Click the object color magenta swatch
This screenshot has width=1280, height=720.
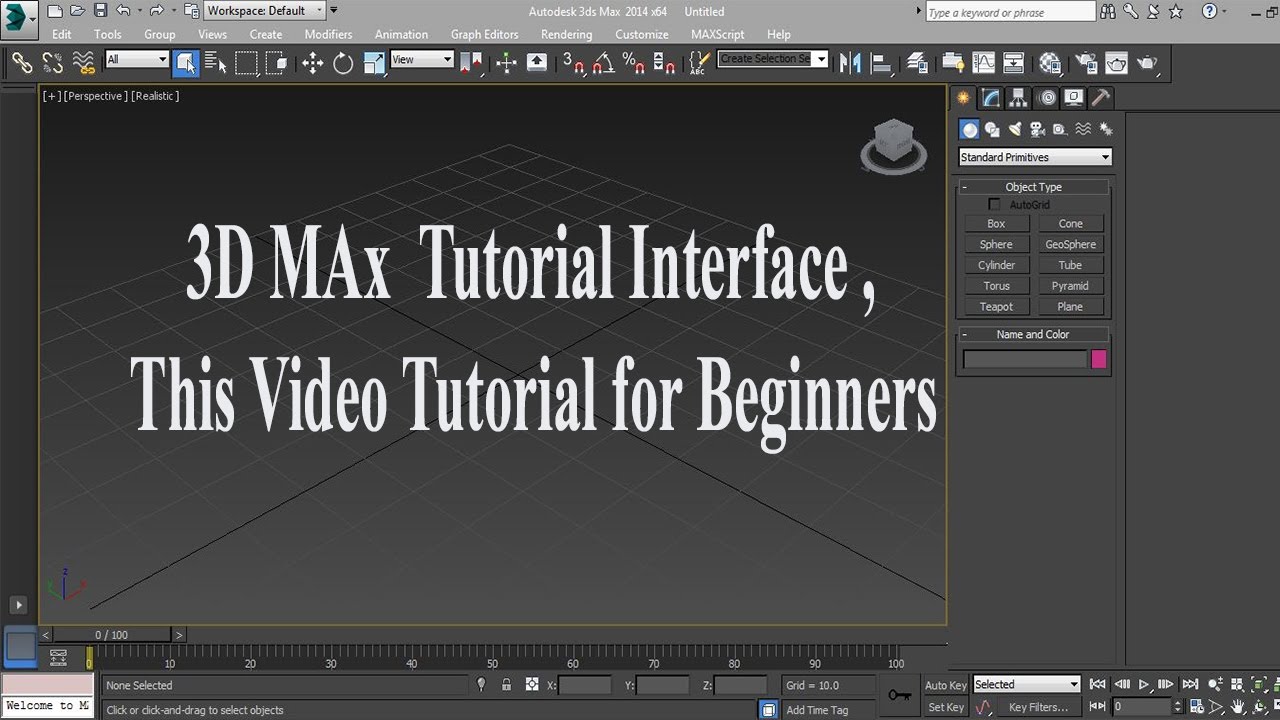[1099, 359]
